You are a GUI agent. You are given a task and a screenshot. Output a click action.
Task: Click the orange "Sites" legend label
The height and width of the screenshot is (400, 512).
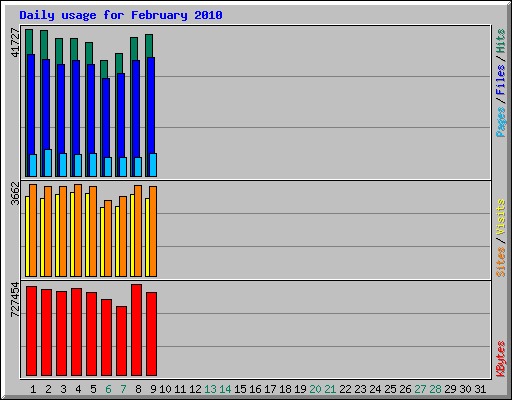coord(501,262)
